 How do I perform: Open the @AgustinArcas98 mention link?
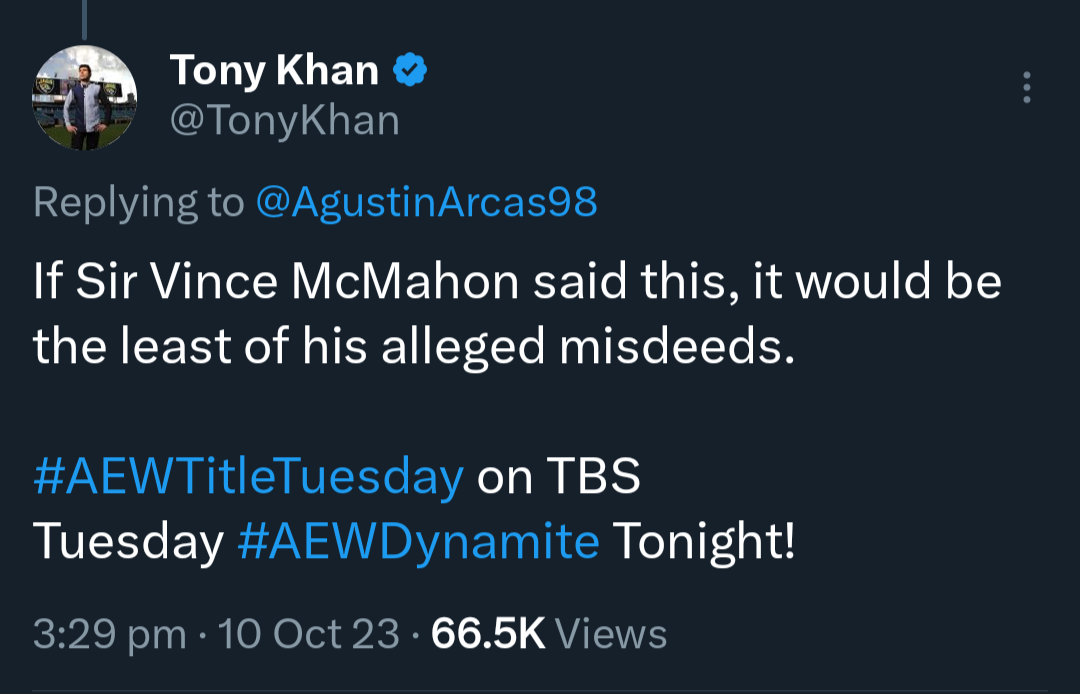pos(427,202)
